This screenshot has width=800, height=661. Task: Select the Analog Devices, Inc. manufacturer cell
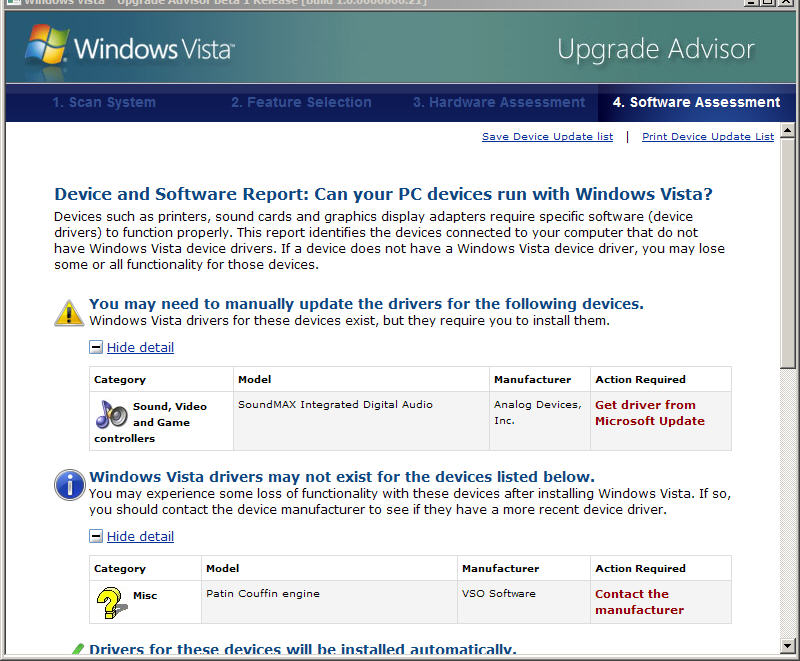tap(540, 421)
